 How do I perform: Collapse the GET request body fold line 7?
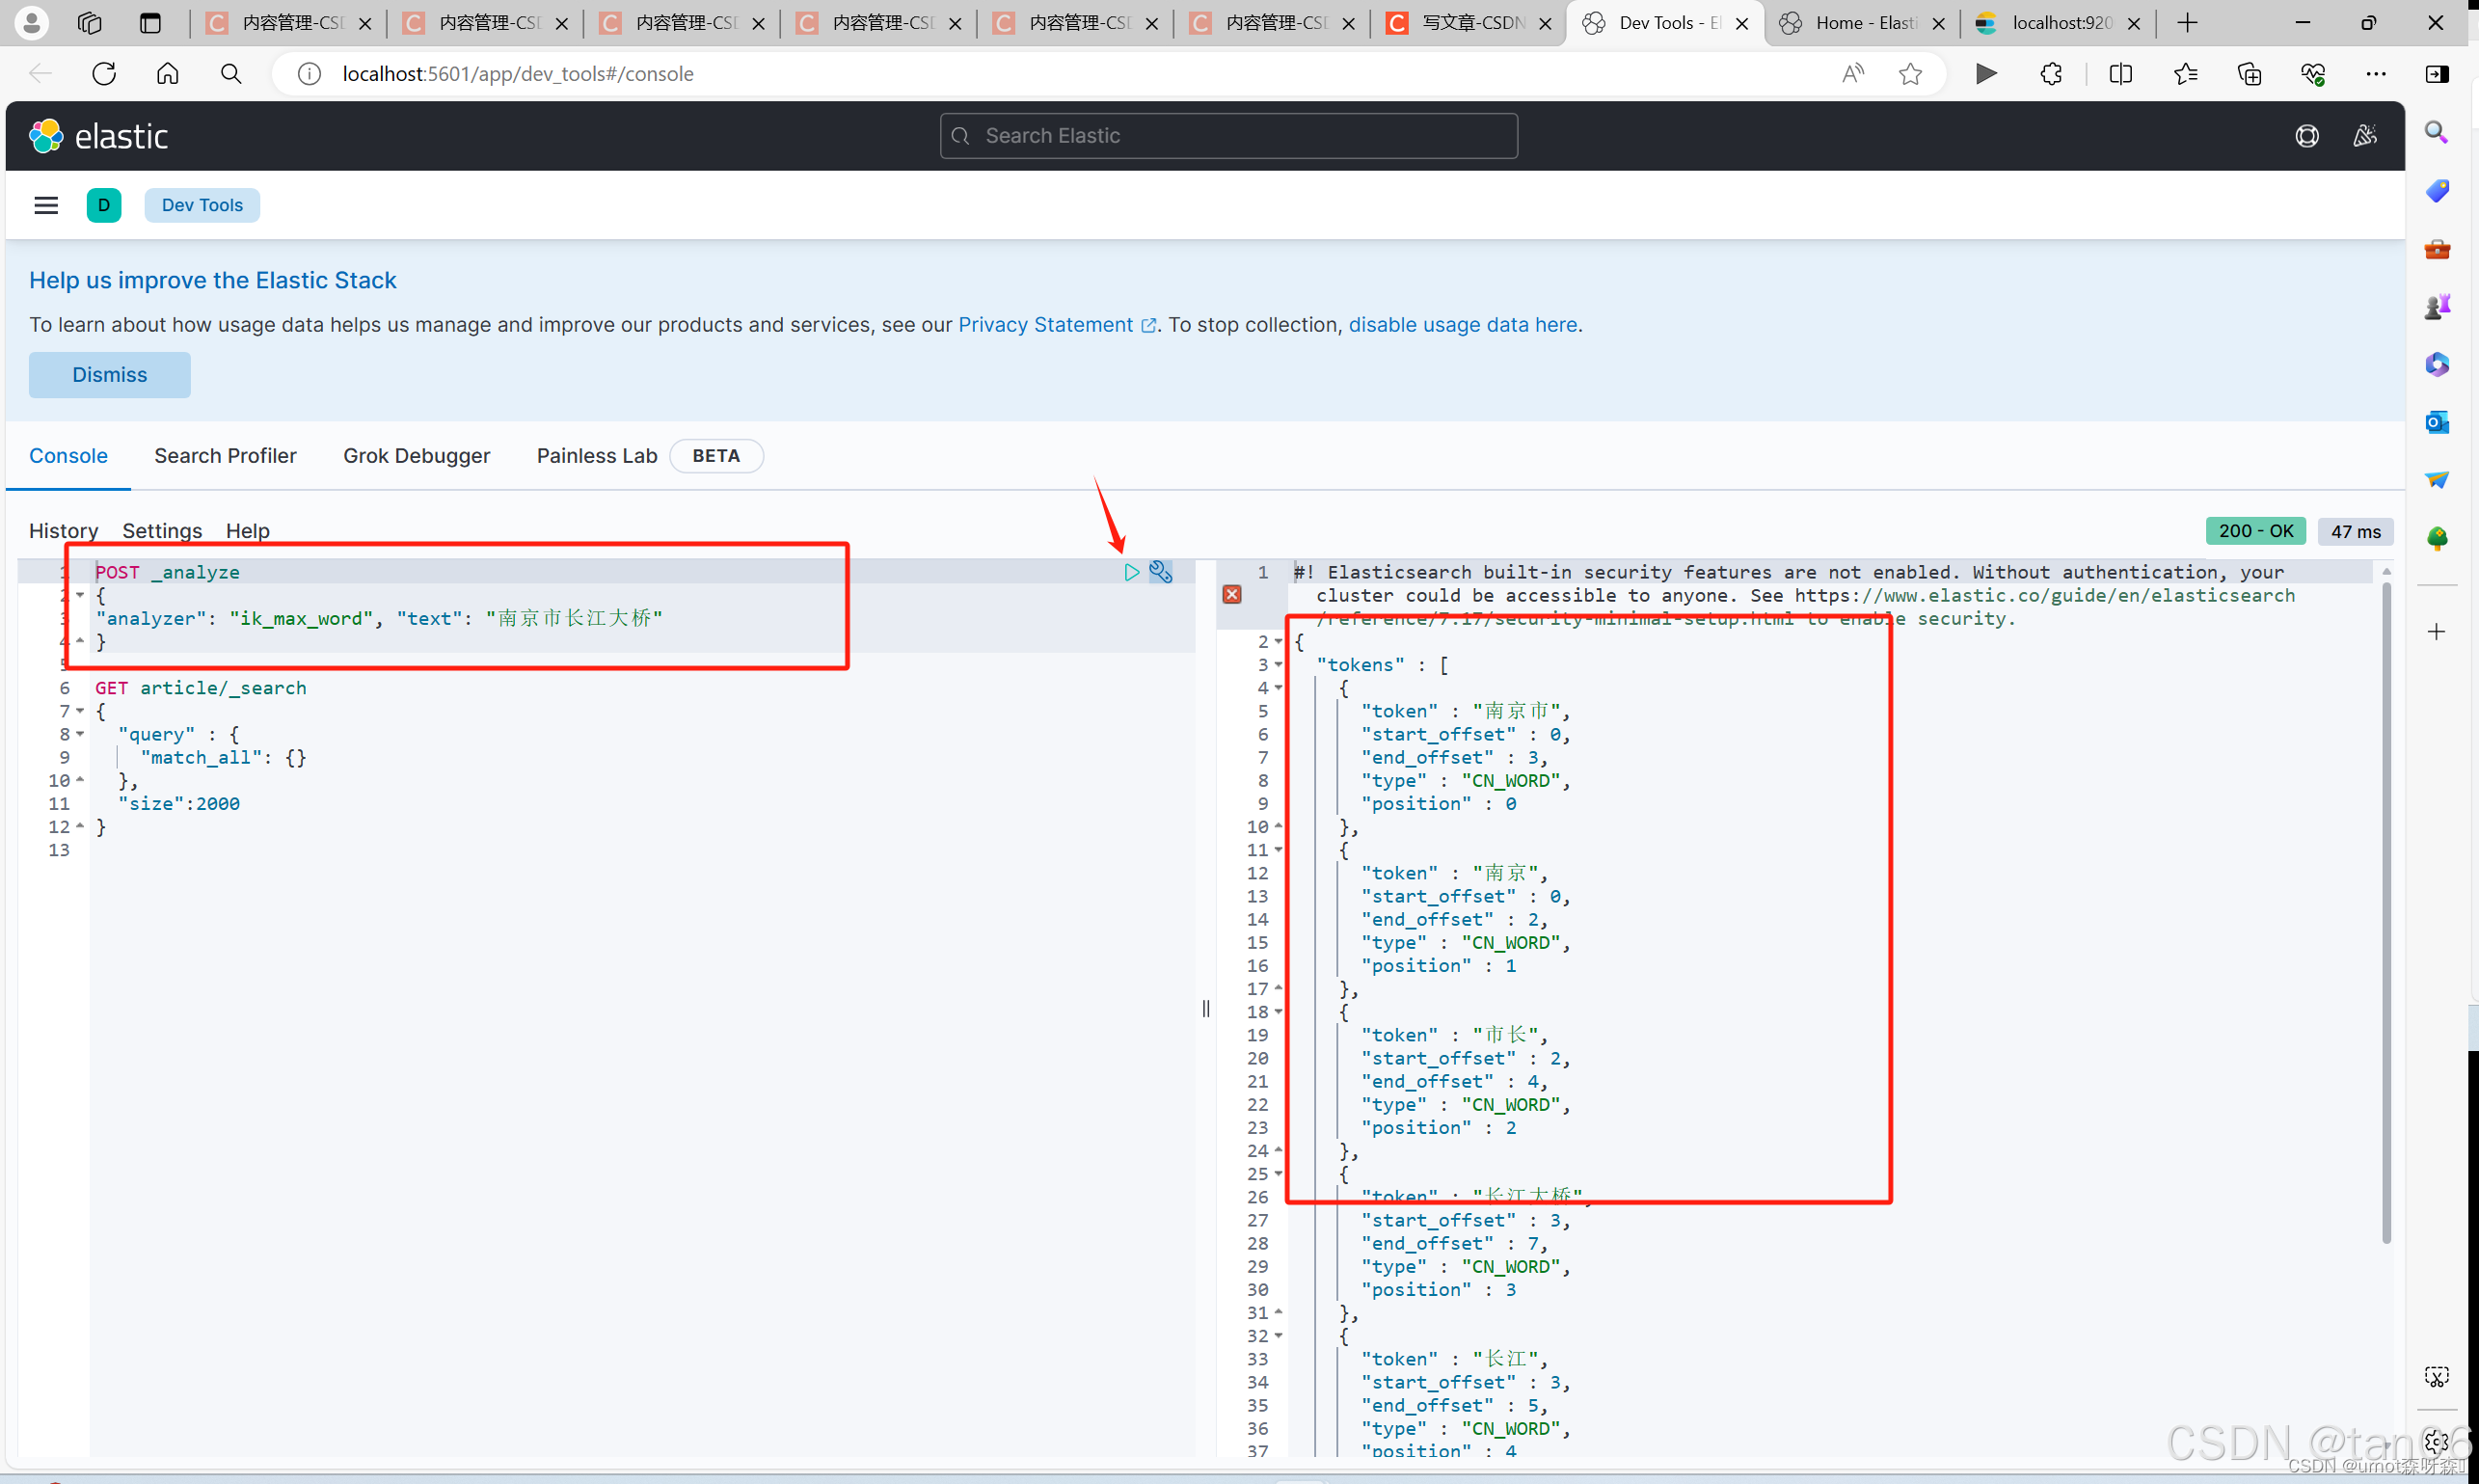[80, 711]
